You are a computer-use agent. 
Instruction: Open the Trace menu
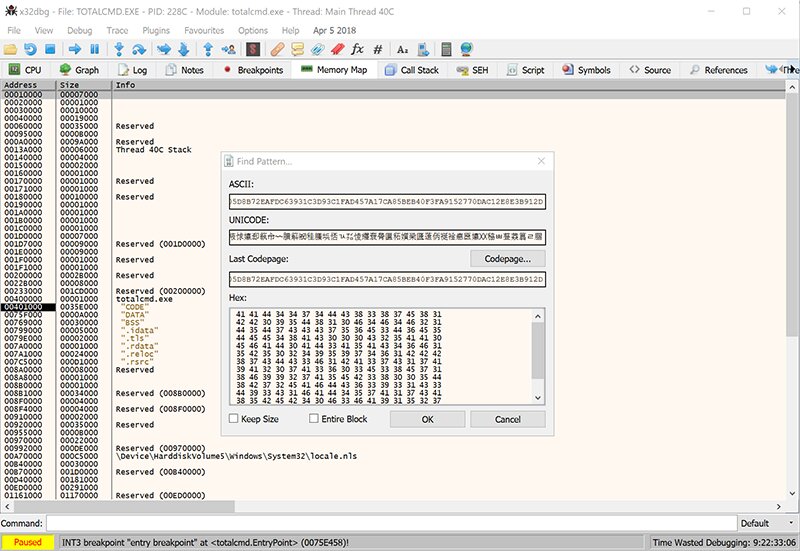click(x=117, y=31)
